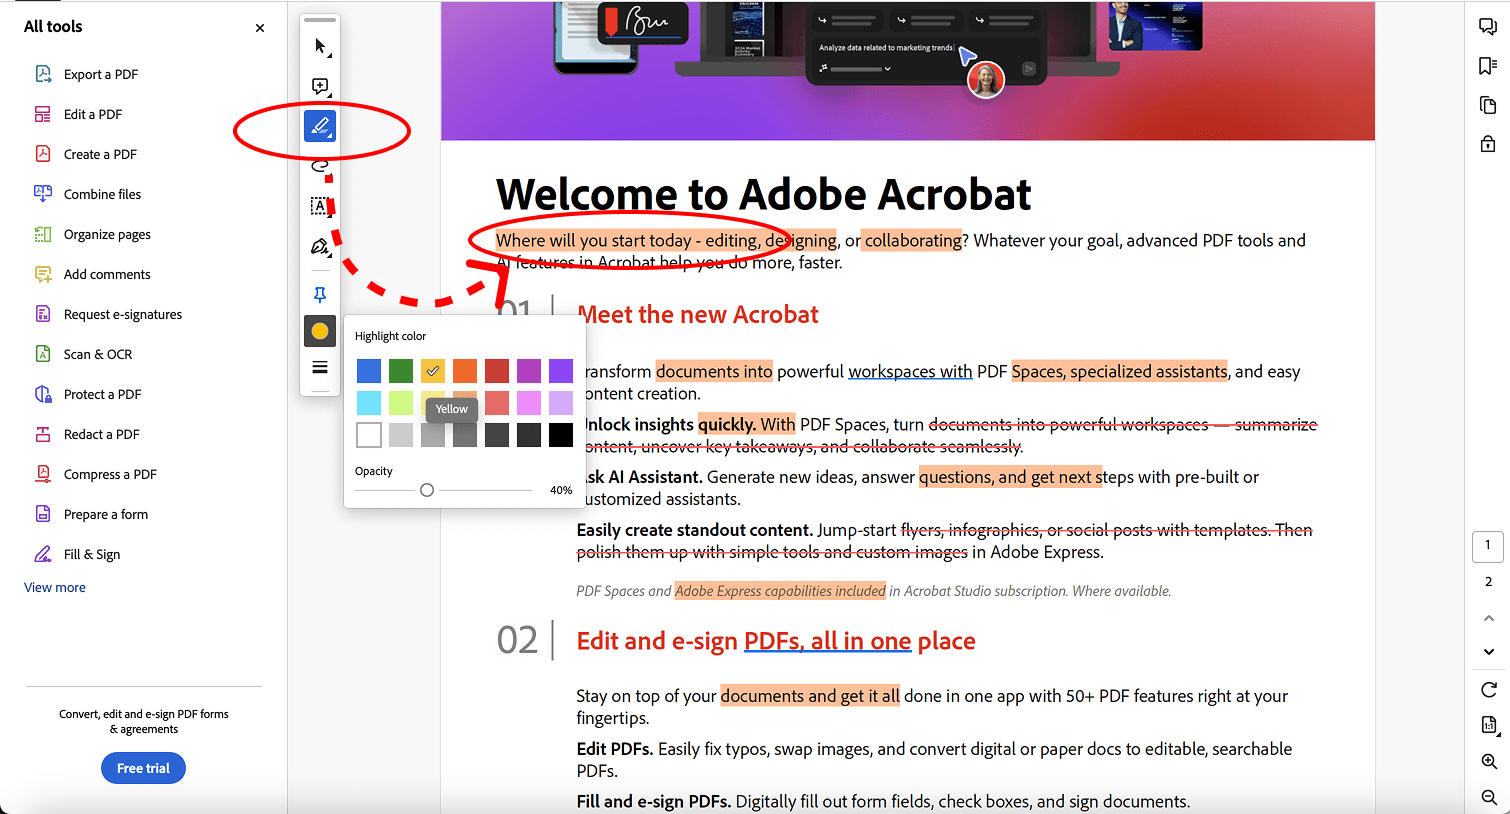Image resolution: width=1510 pixels, height=814 pixels.
Task: Choose the magenta highlight swatch
Action: point(529,371)
